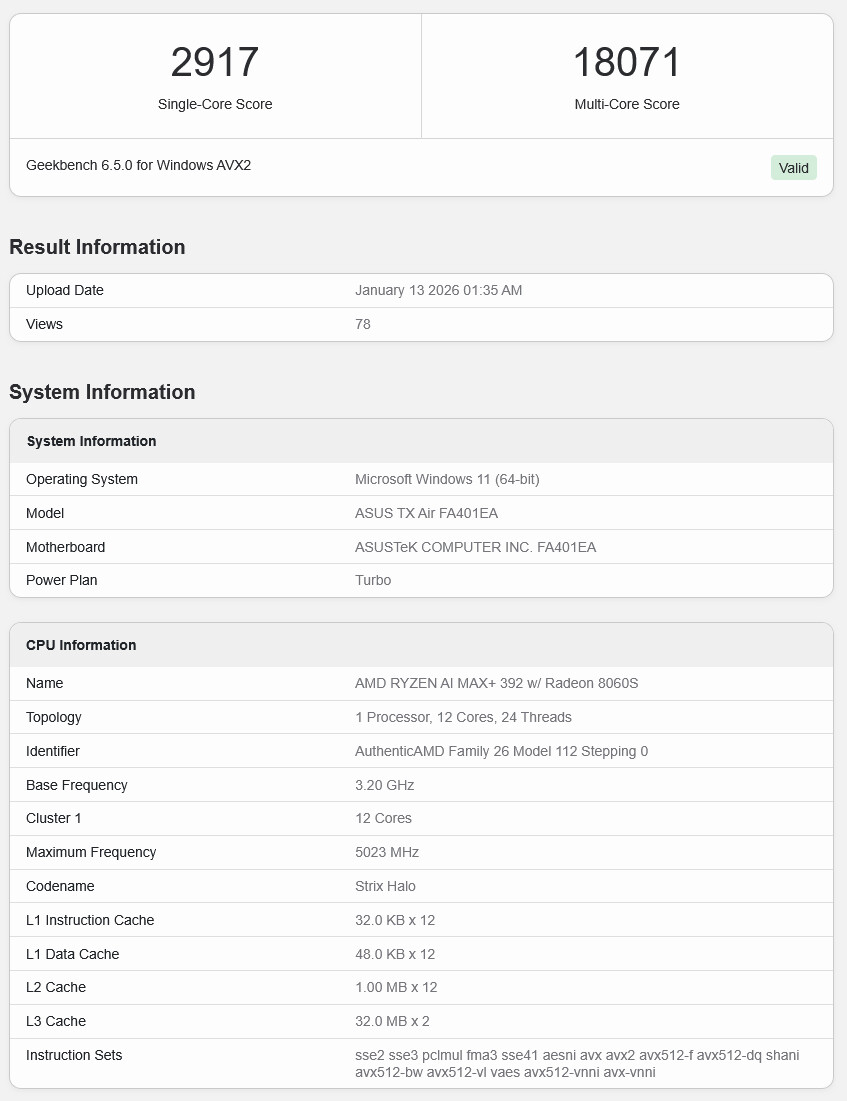Viewport: 847px width, 1101px height.
Task: Click the model value ASUS TX Air FA401EA
Action: [x=426, y=513]
